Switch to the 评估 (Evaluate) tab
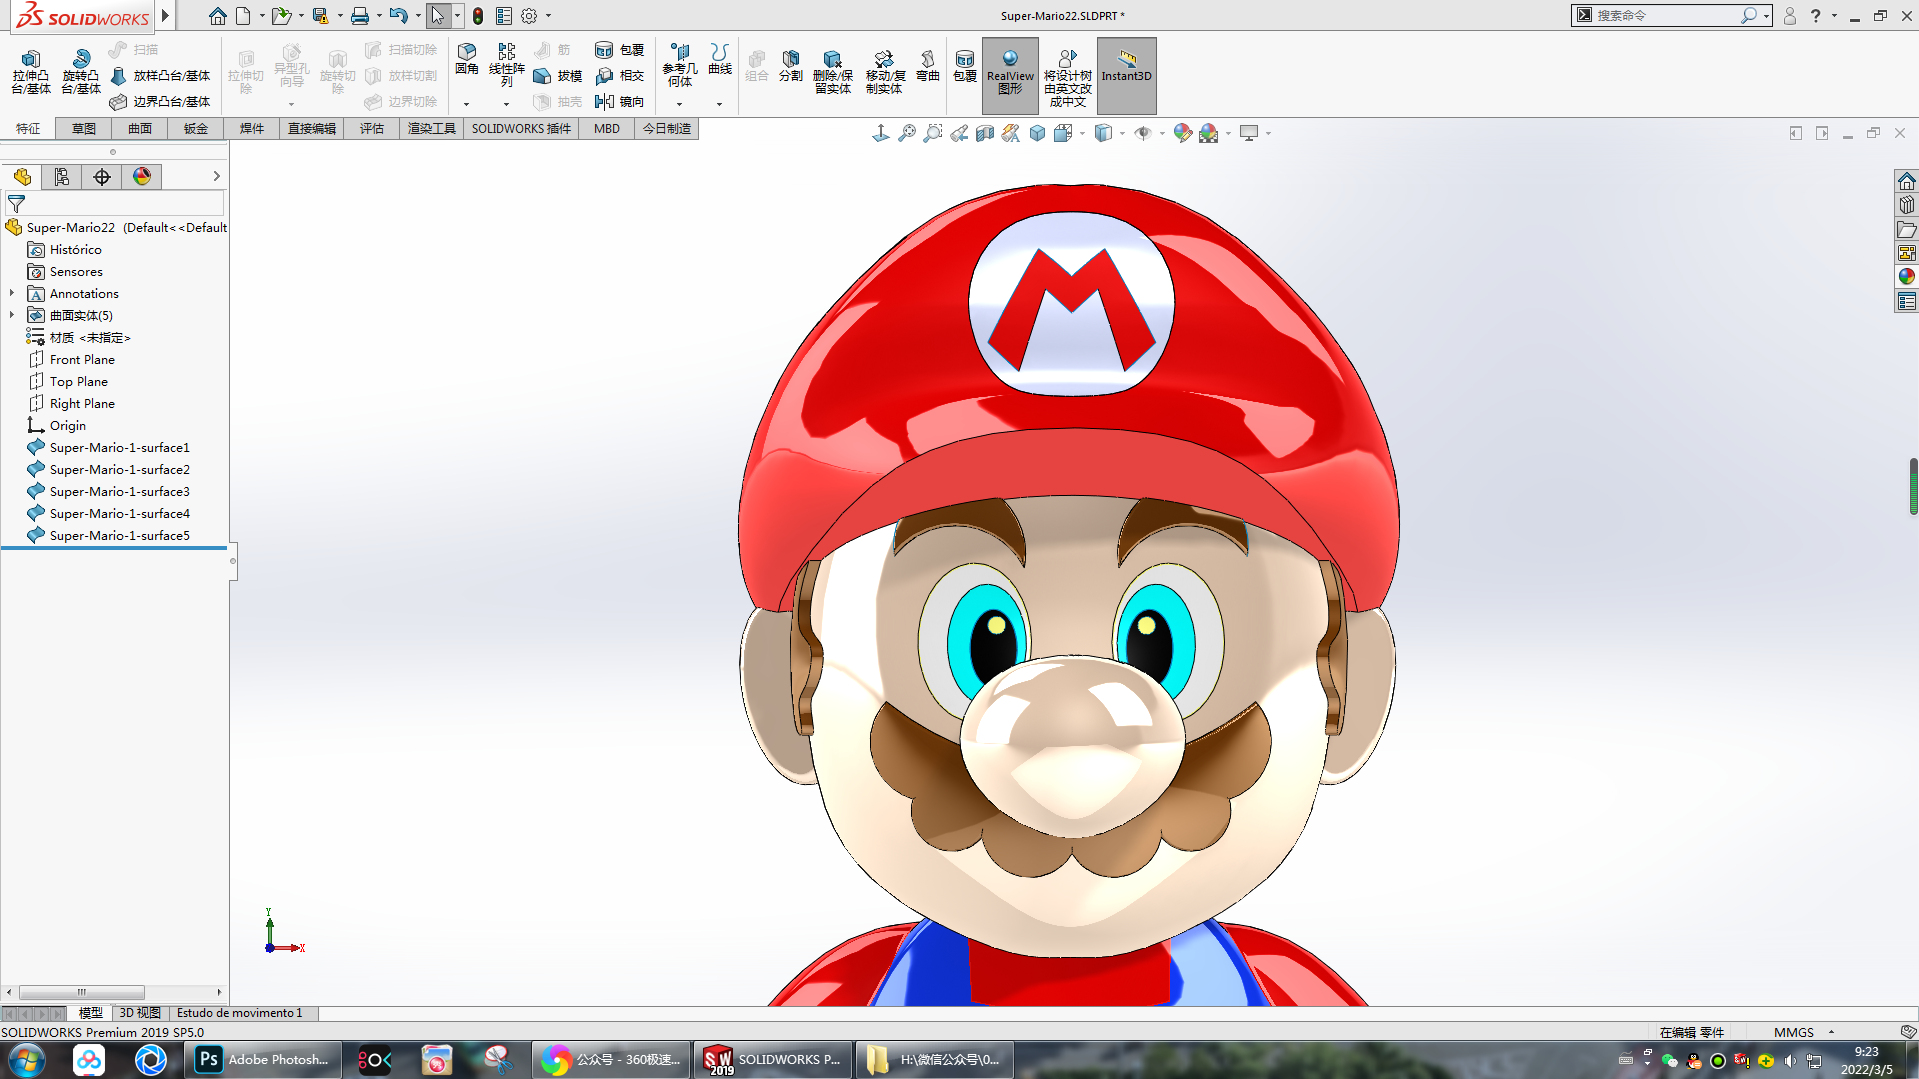1919x1079 pixels. [x=372, y=129]
